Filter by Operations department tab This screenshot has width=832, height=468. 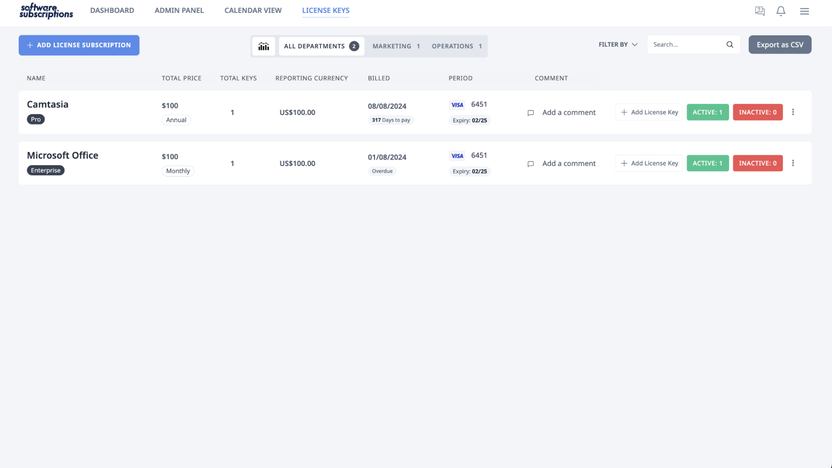456,46
